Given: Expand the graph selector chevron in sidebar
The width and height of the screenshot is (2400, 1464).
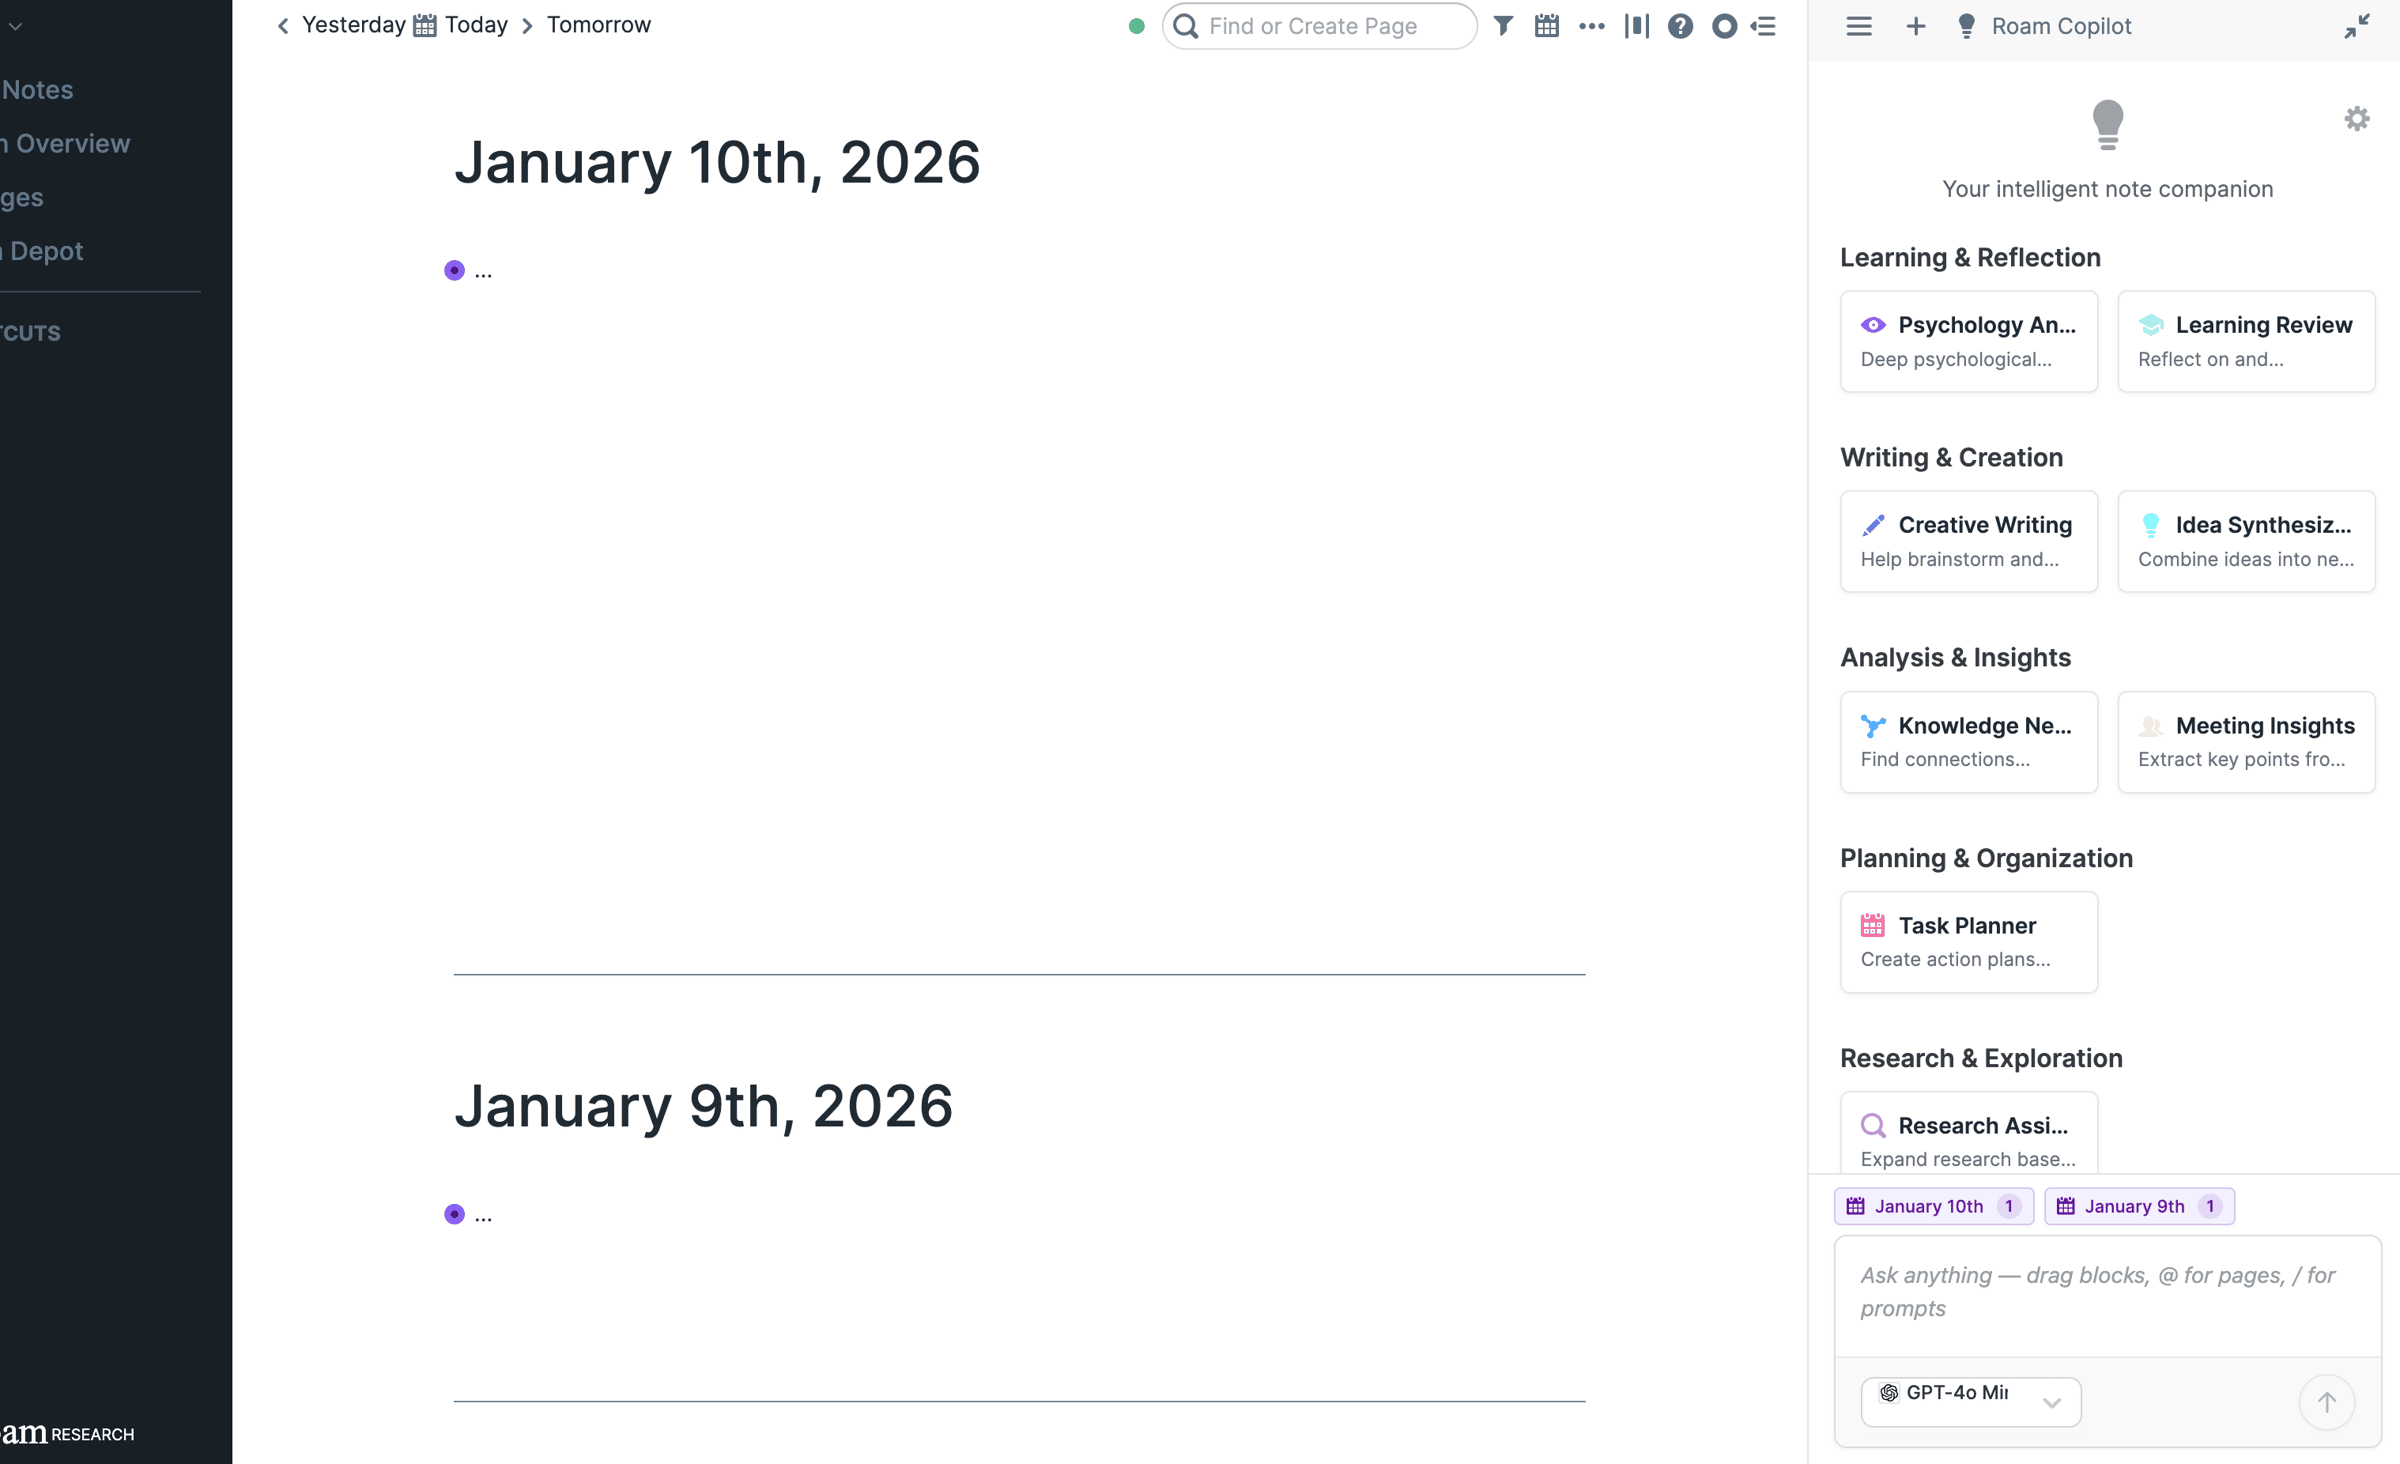Looking at the screenshot, I should [15, 26].
